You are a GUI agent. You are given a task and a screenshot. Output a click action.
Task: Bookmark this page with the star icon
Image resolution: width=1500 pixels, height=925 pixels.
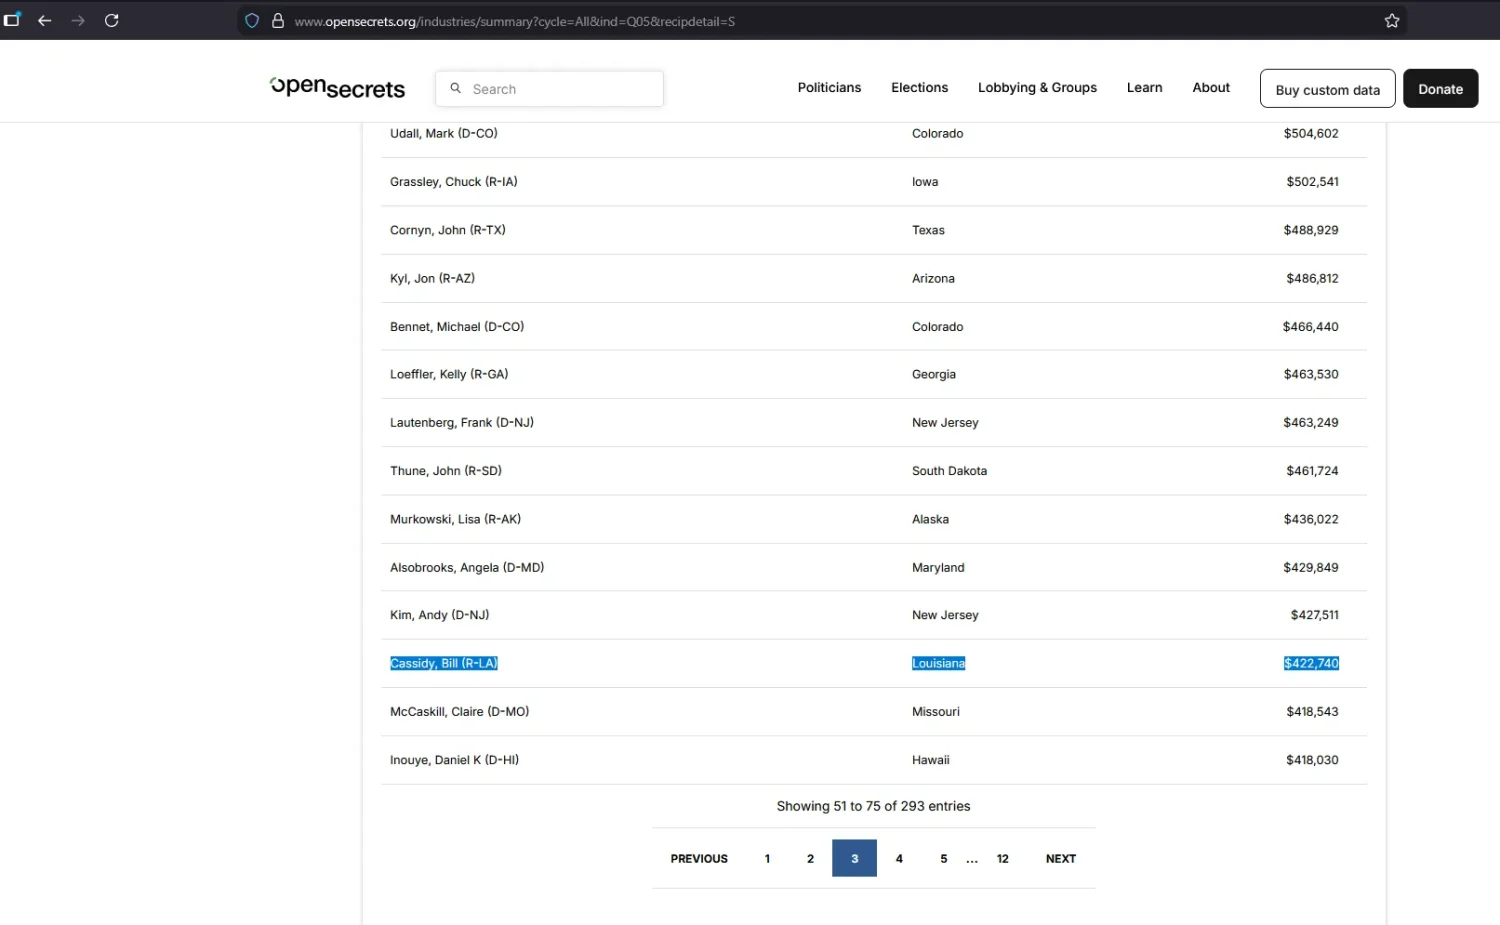1391,21
